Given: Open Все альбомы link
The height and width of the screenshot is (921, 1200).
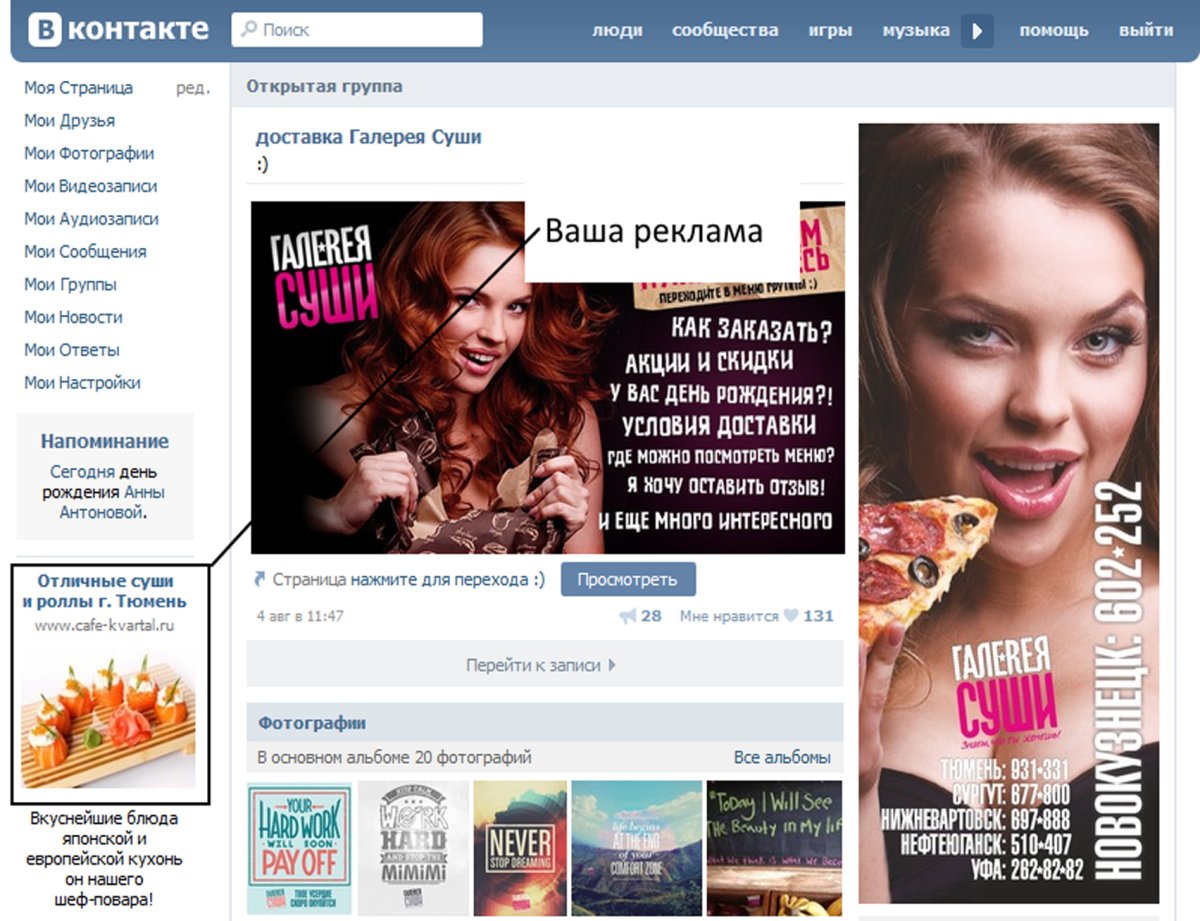Looking at the screenshot, I should [x=782, y=757].
